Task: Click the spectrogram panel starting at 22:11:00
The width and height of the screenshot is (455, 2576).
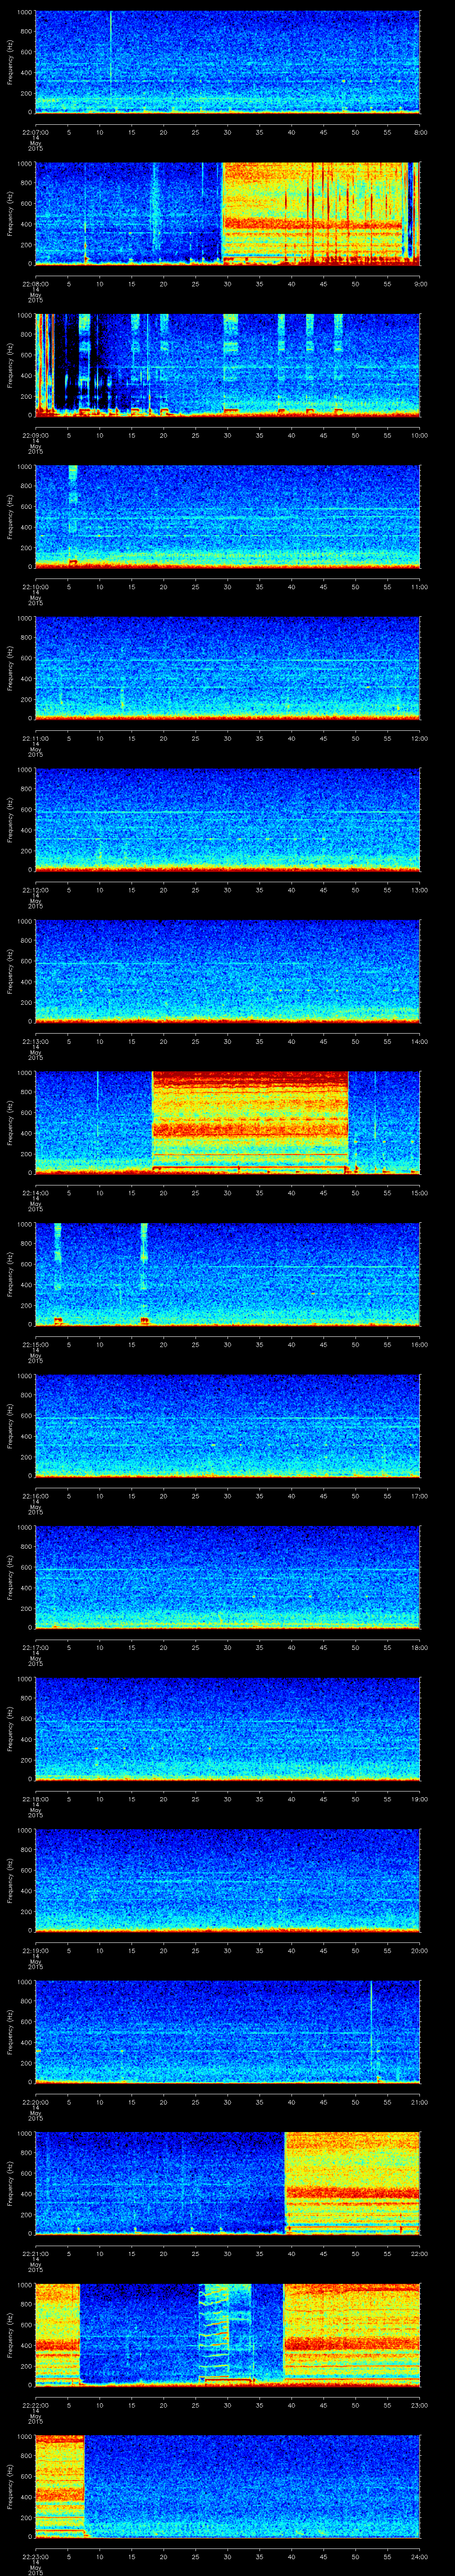Action: (227, 668)
